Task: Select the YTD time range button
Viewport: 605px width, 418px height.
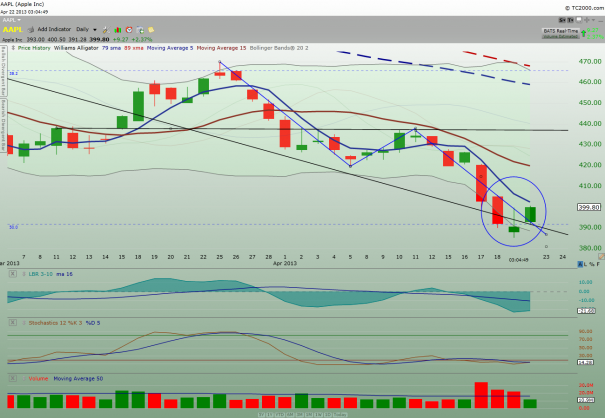Action: point(279,415)
